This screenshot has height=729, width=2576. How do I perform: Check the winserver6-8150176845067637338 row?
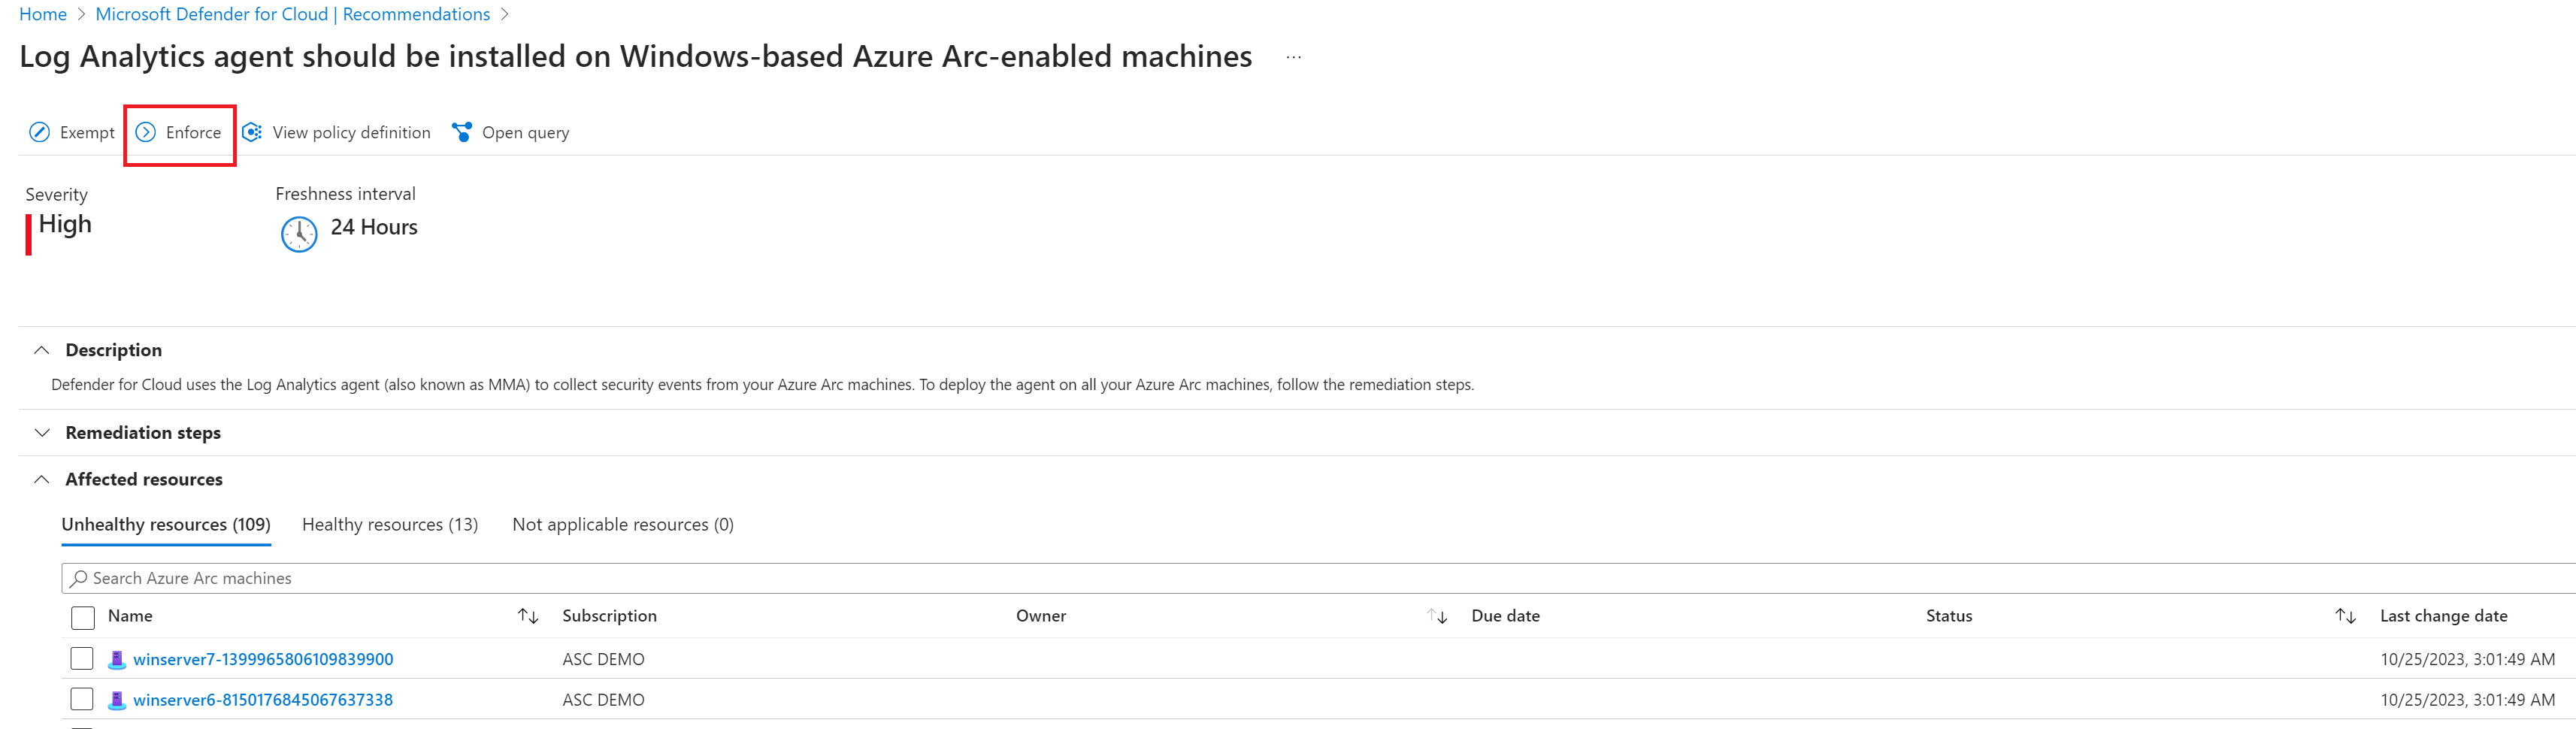tap(82, 699)
